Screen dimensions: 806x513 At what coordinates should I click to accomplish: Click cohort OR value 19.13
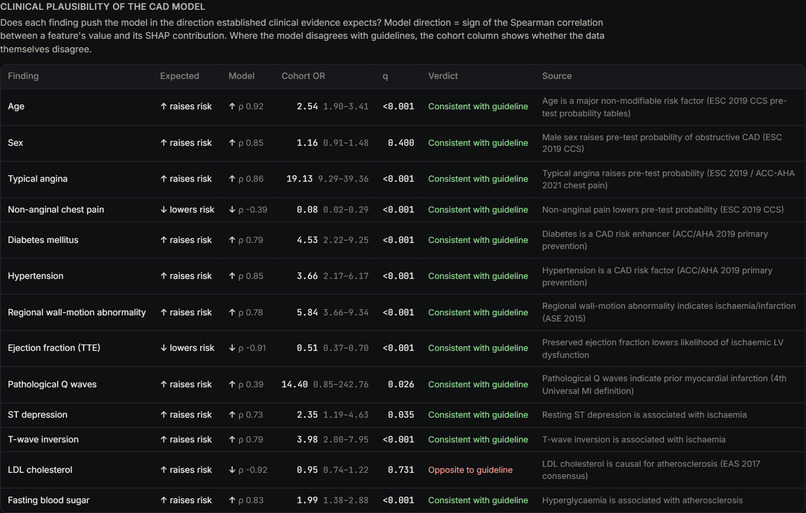click(300, 179)
